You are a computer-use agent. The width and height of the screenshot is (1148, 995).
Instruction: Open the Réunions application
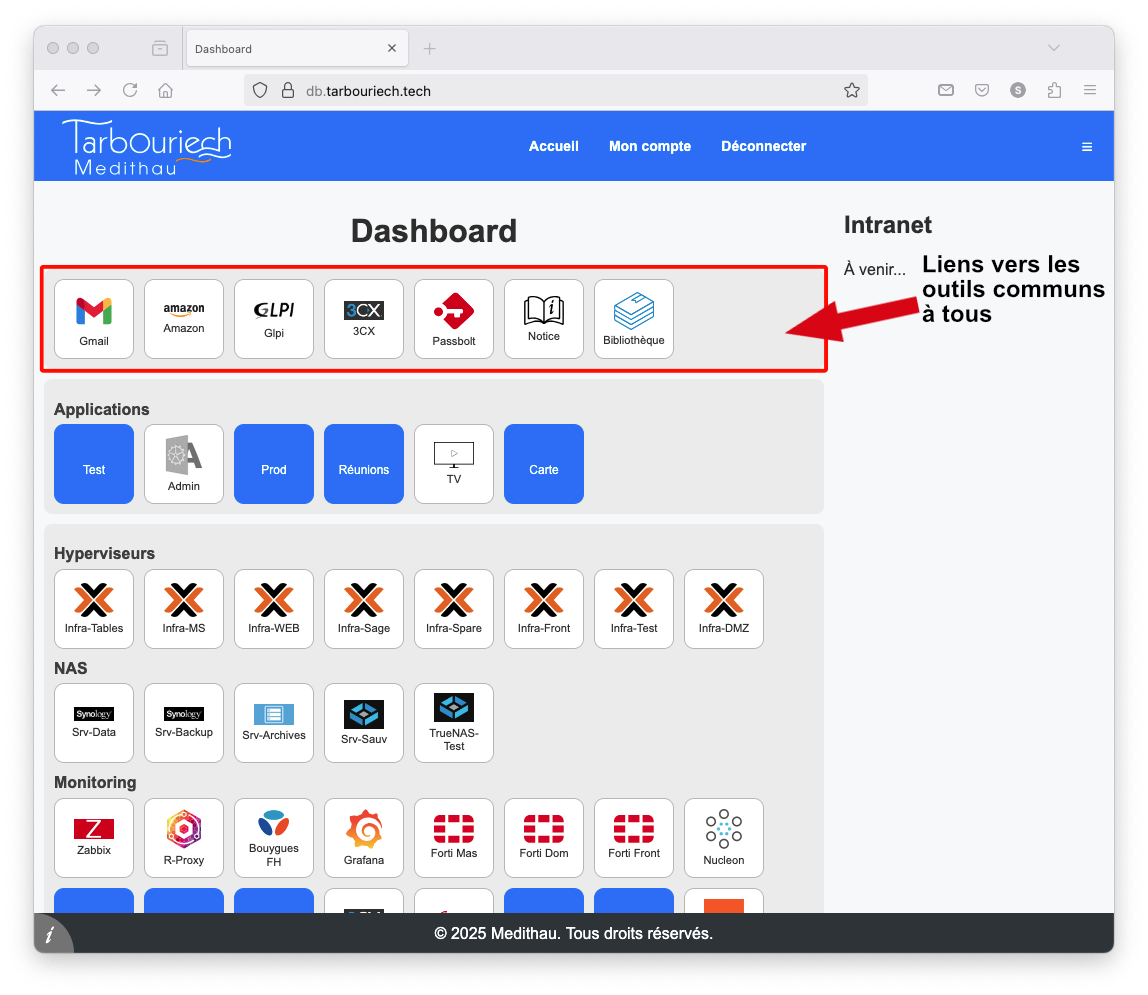coord(363,464)
